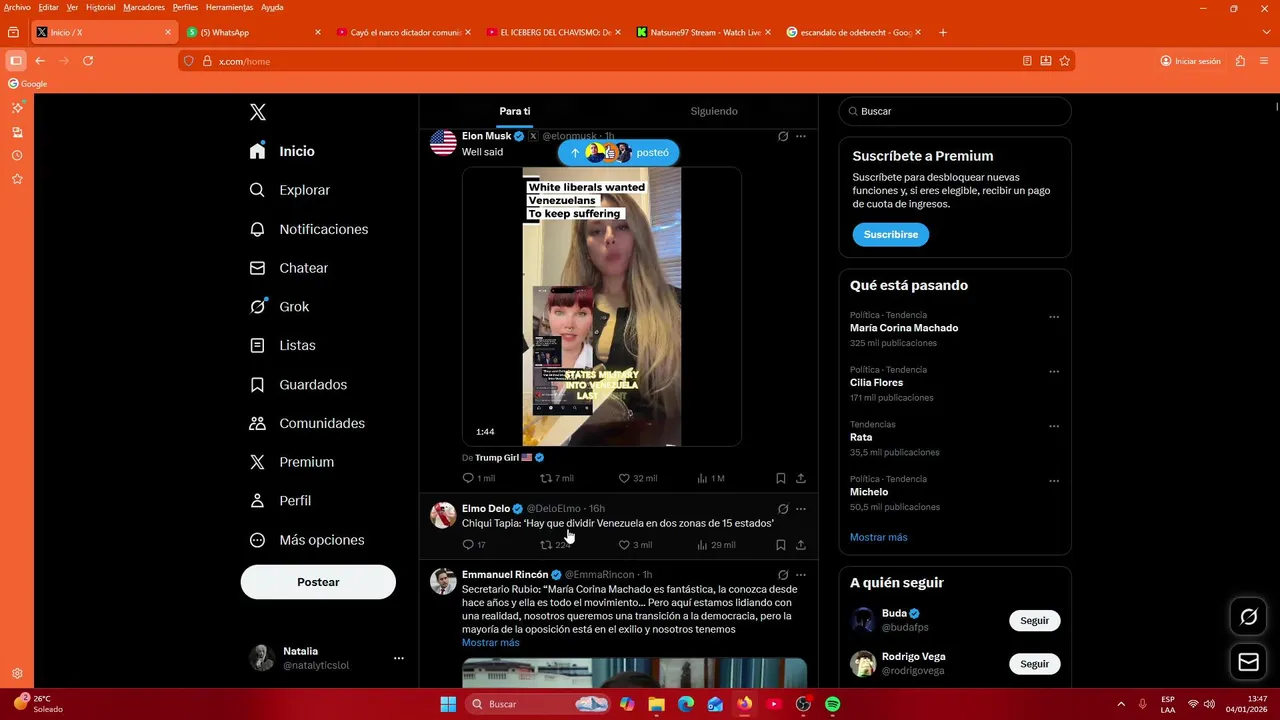Open Más opciones in sidebar
The height and width of the screenshot is (720, 1280).
(308, 540)
